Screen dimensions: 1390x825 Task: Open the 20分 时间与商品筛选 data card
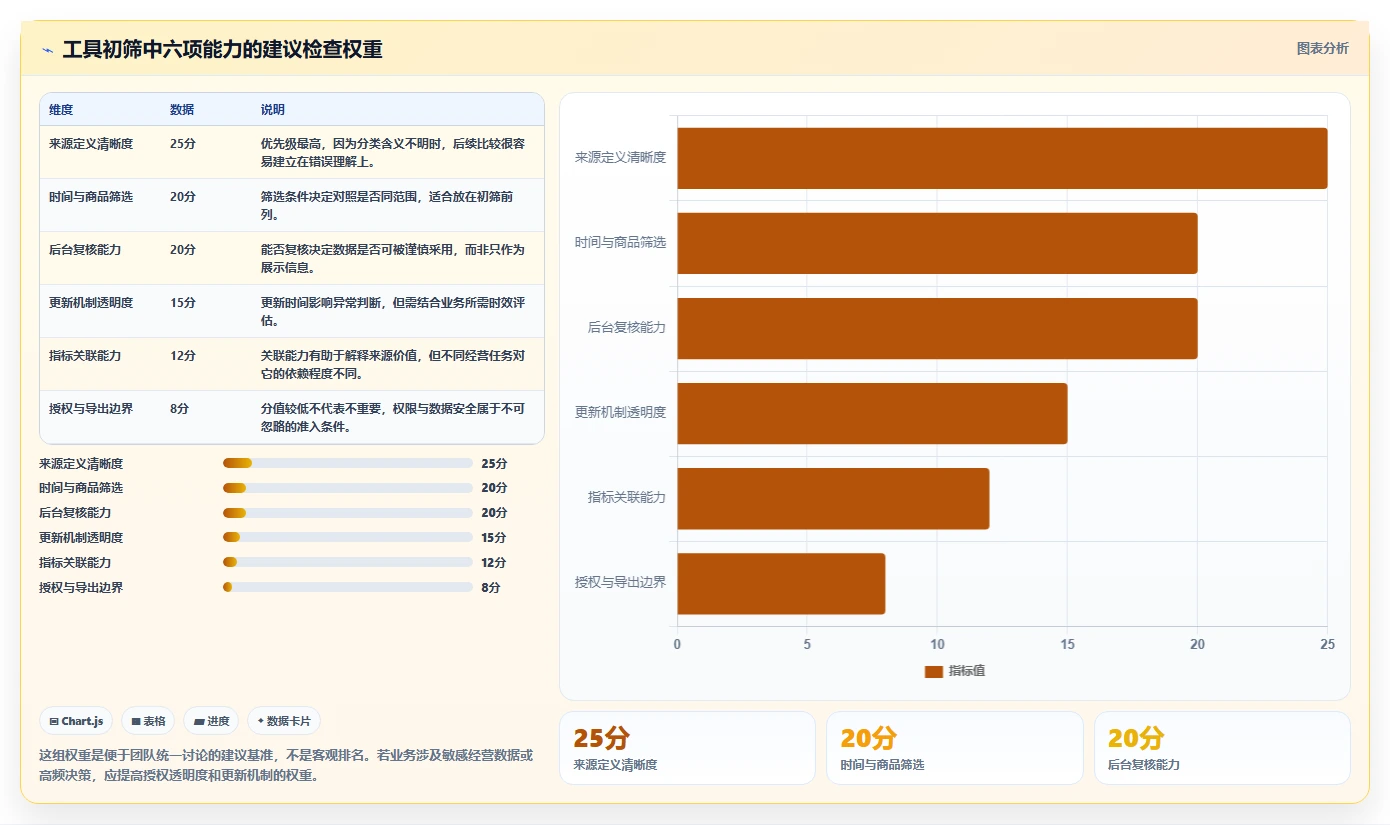(954, 748)
